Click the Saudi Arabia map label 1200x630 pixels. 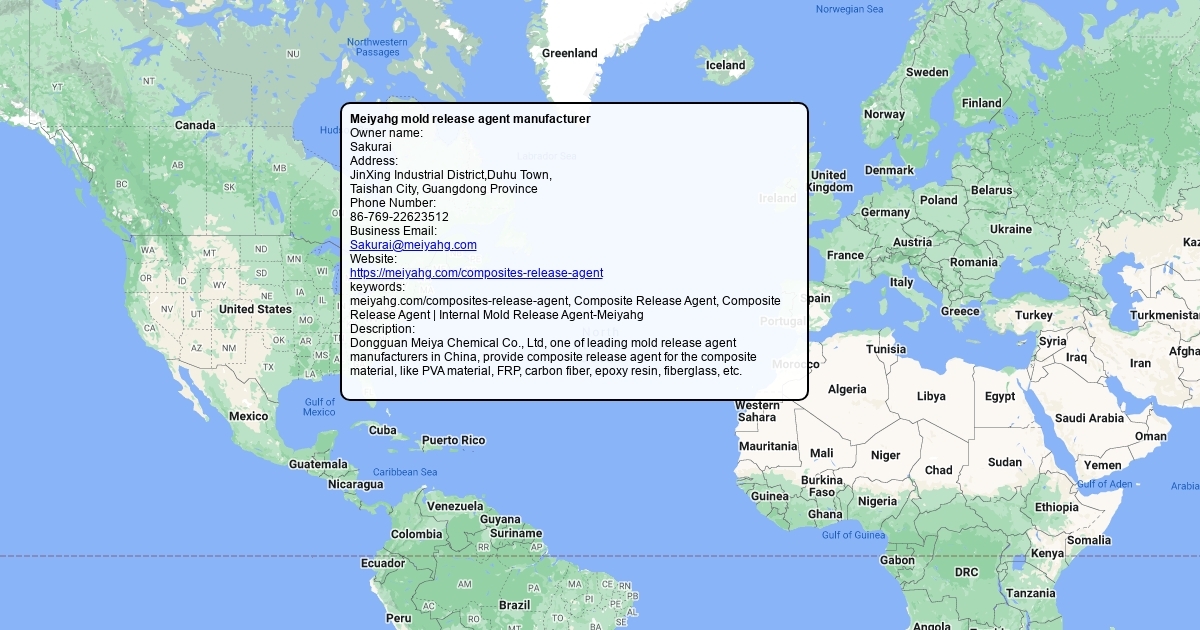[1090, 418]
